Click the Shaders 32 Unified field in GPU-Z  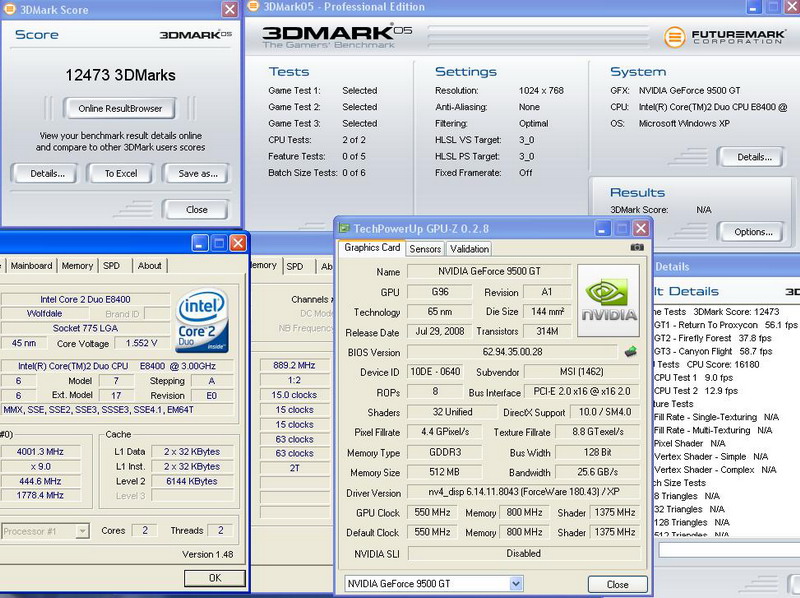click(452, 412)
